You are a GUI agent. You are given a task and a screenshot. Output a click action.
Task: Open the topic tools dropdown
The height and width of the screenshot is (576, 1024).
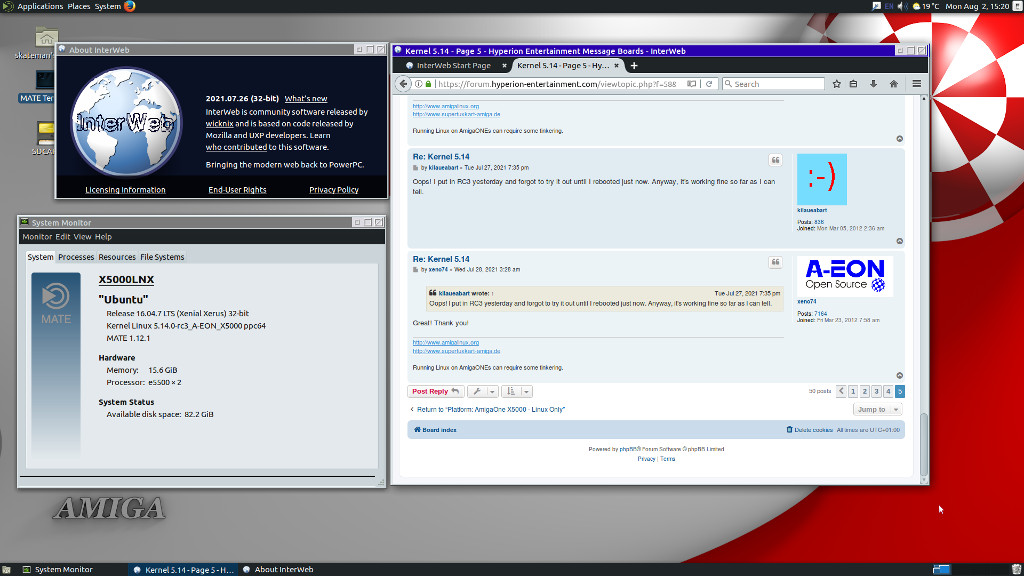483,391
